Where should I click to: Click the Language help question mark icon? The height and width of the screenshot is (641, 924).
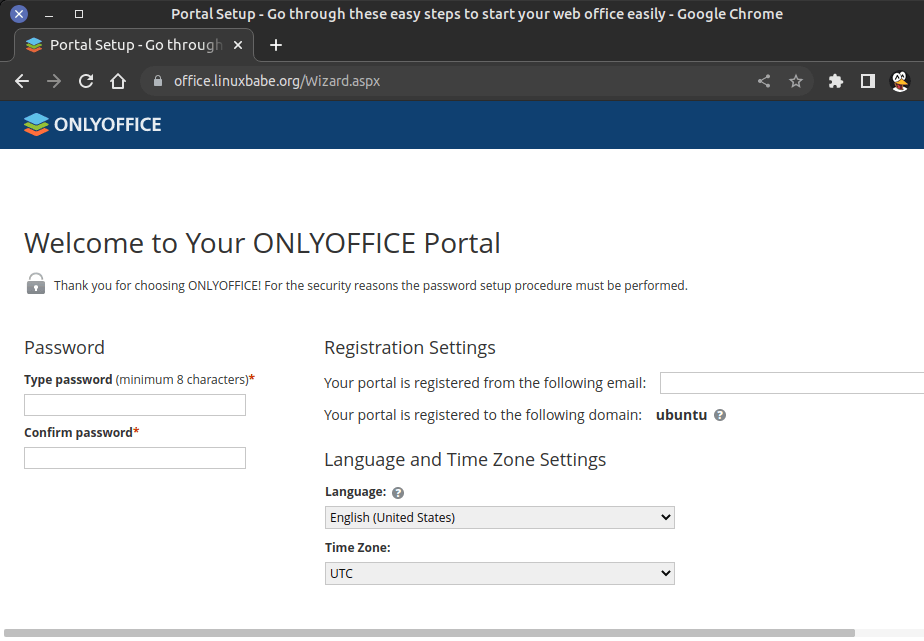pyautogui.click(x=398, y=493)
